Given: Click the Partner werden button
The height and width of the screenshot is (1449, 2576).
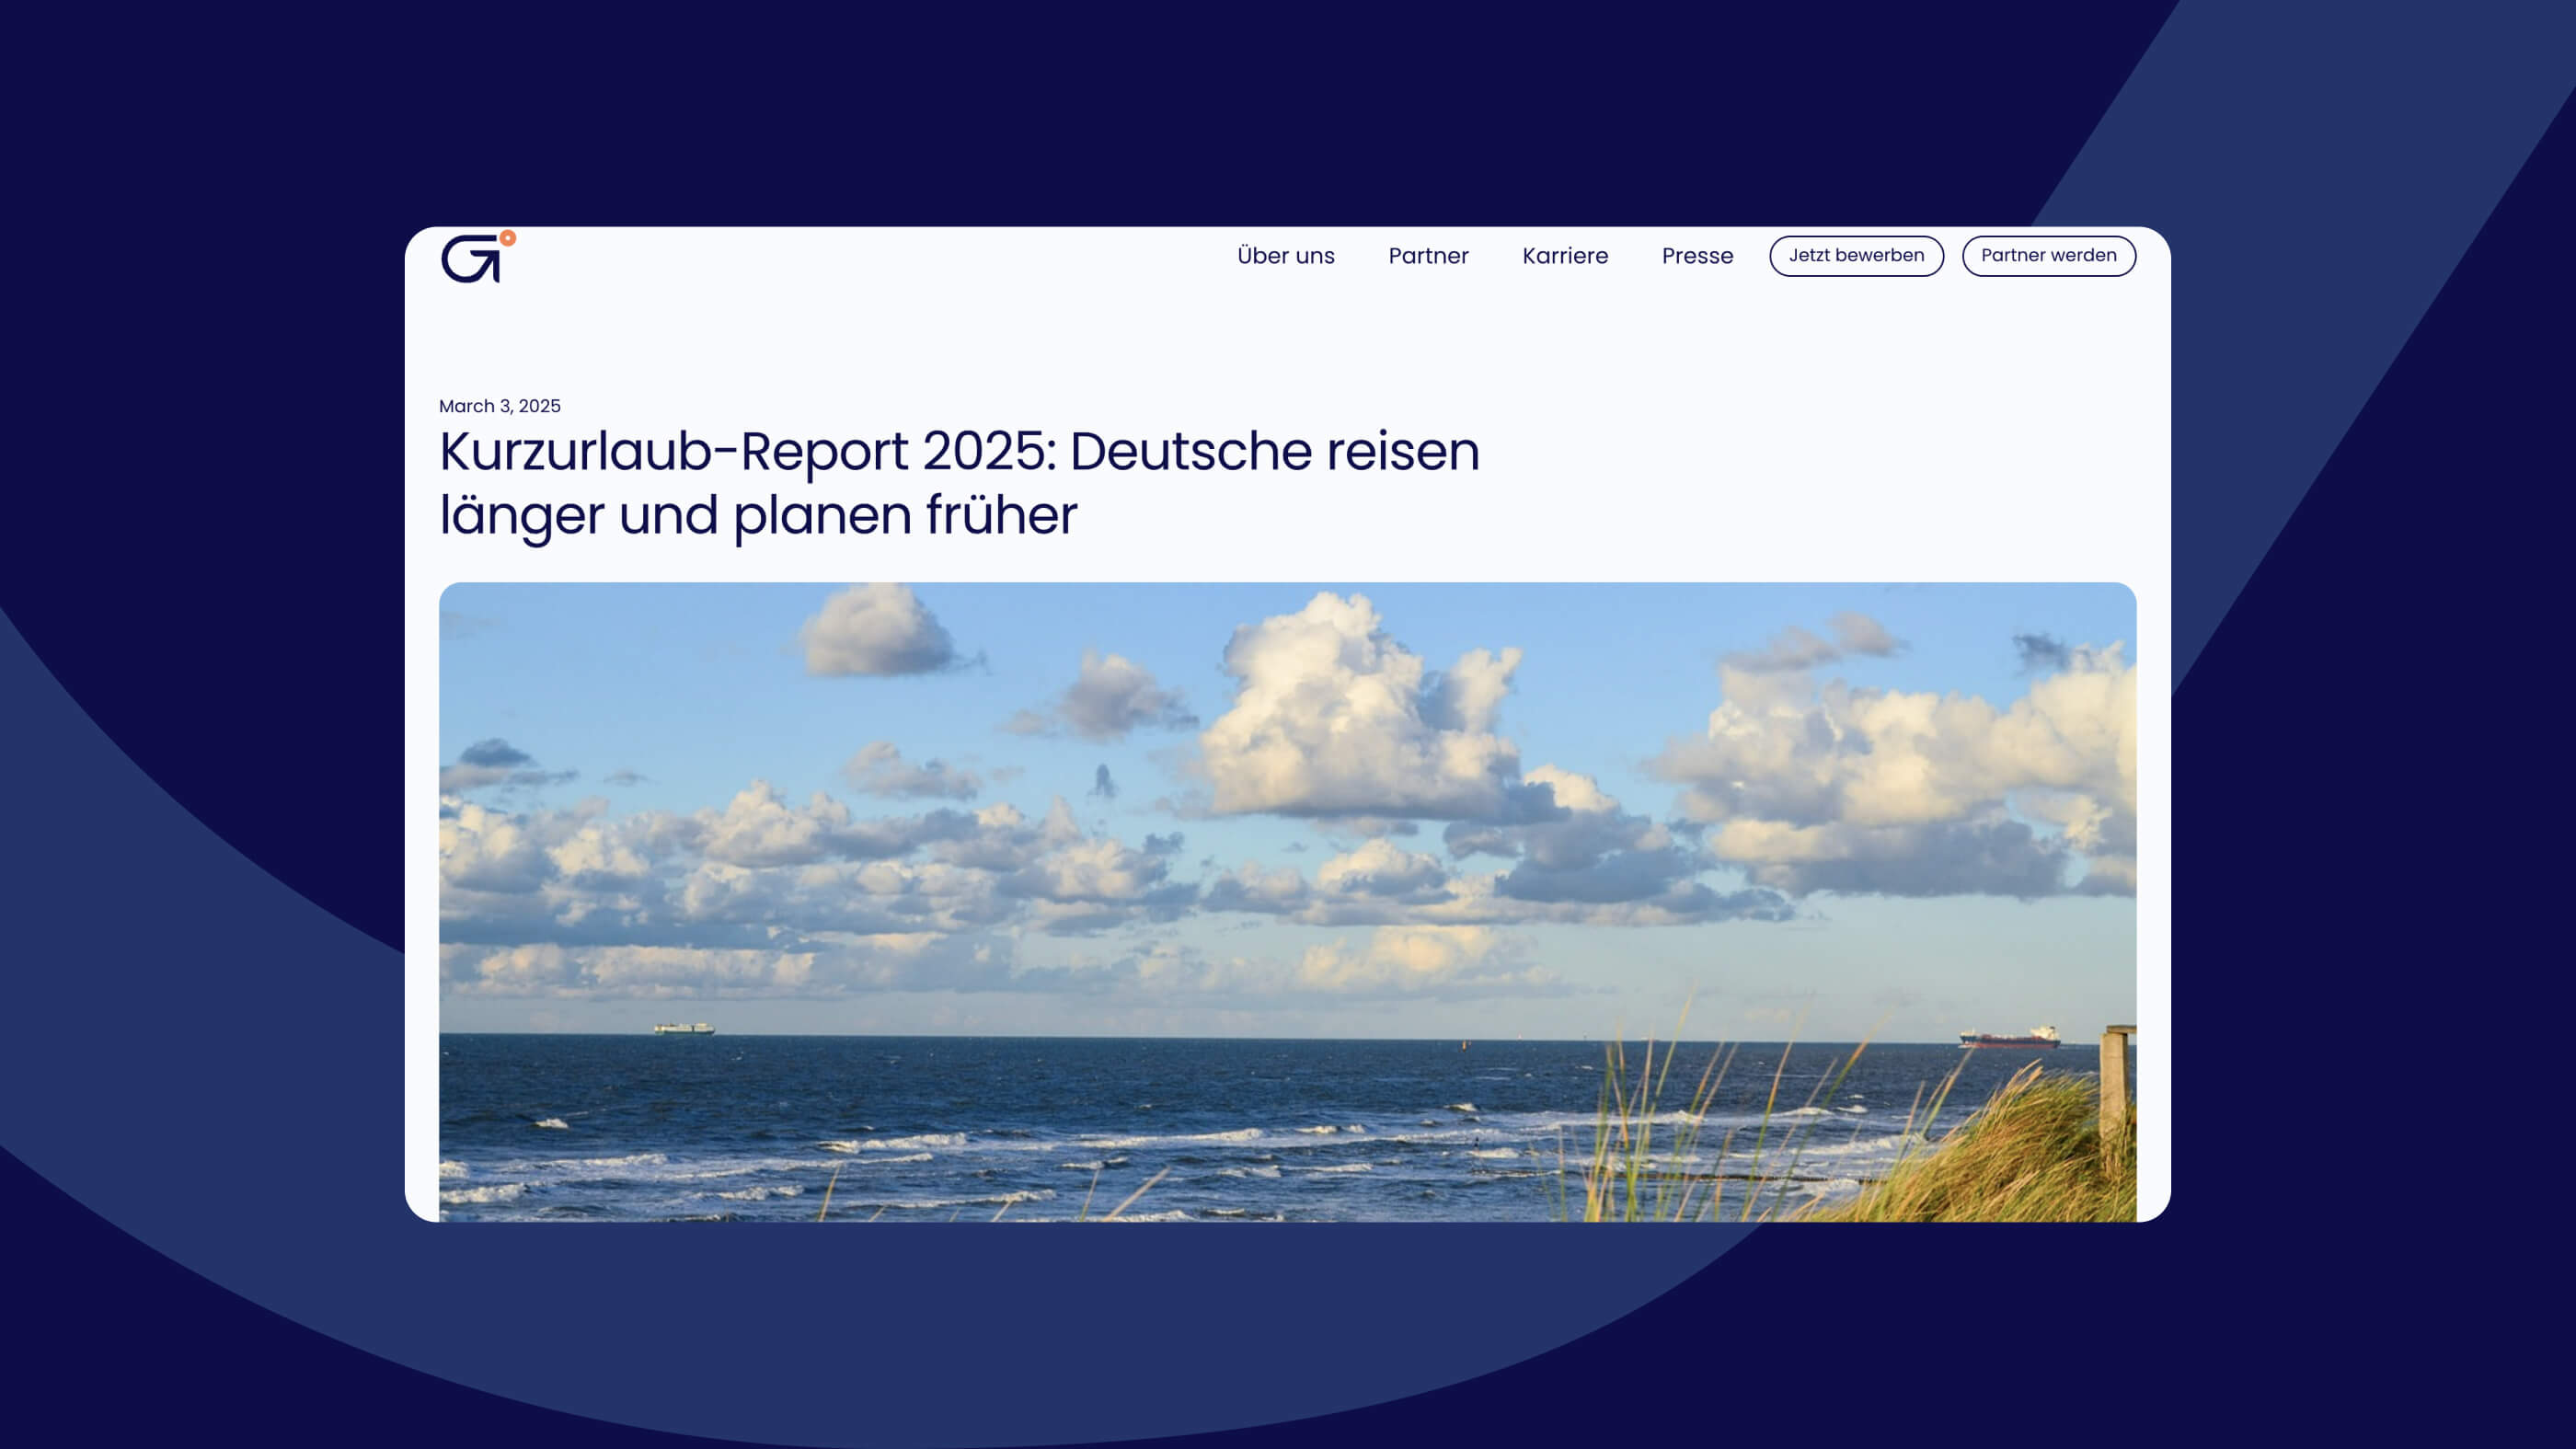Looking at the screenshot, I should (x=2048, y=256).
